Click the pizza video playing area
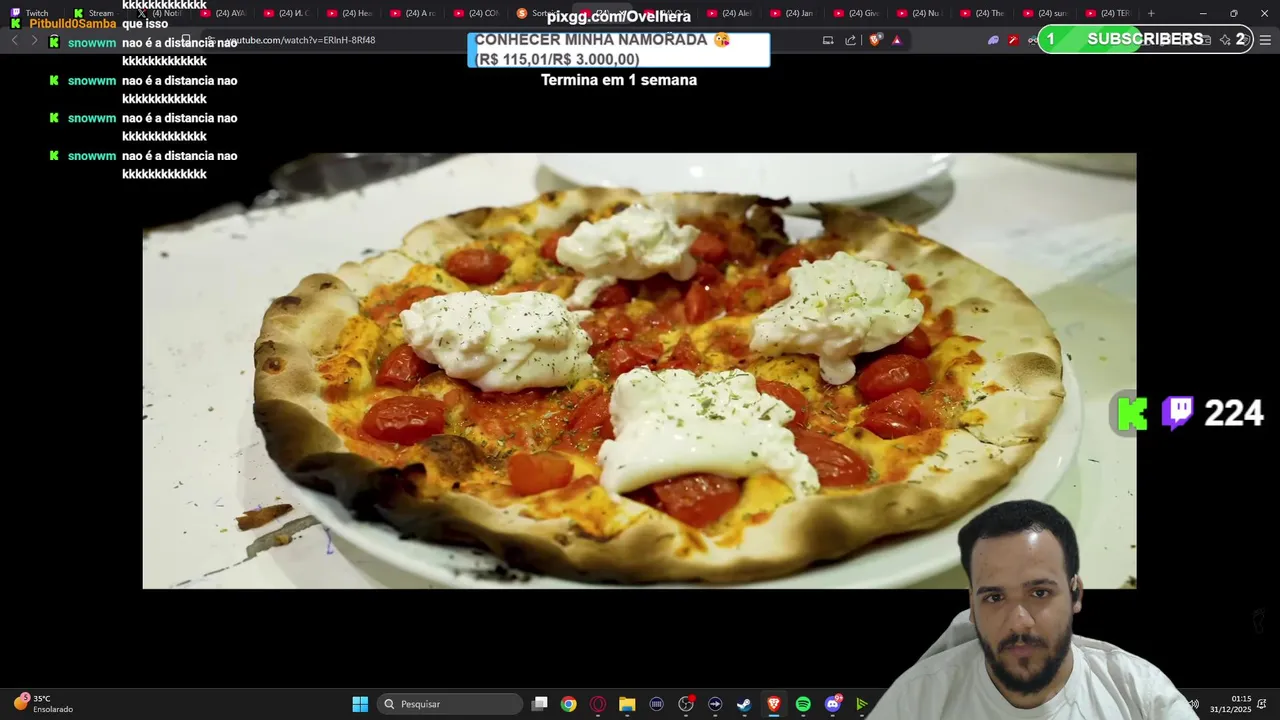The height and width of the screenshot is (720, 1280). (639, 371)
